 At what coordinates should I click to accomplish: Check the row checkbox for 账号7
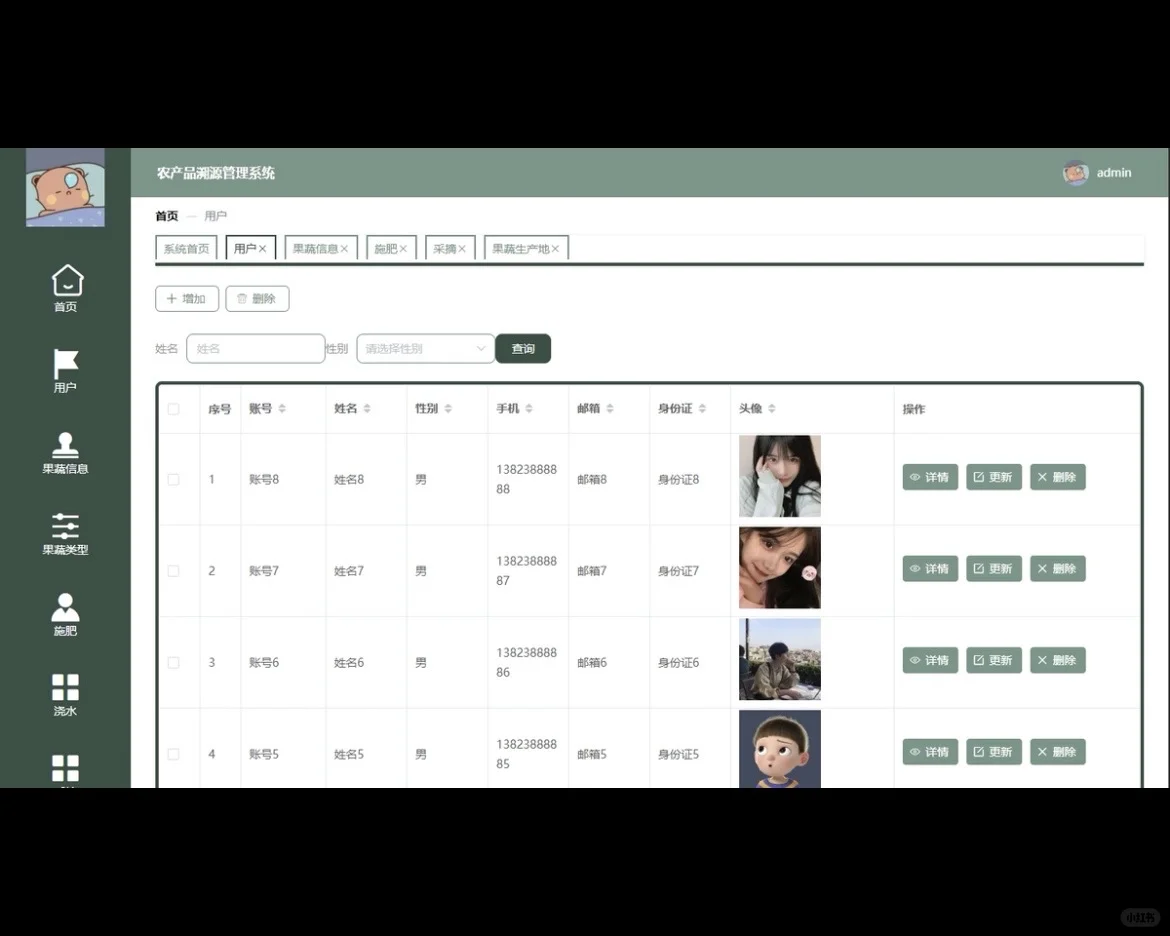click(174, 571)
